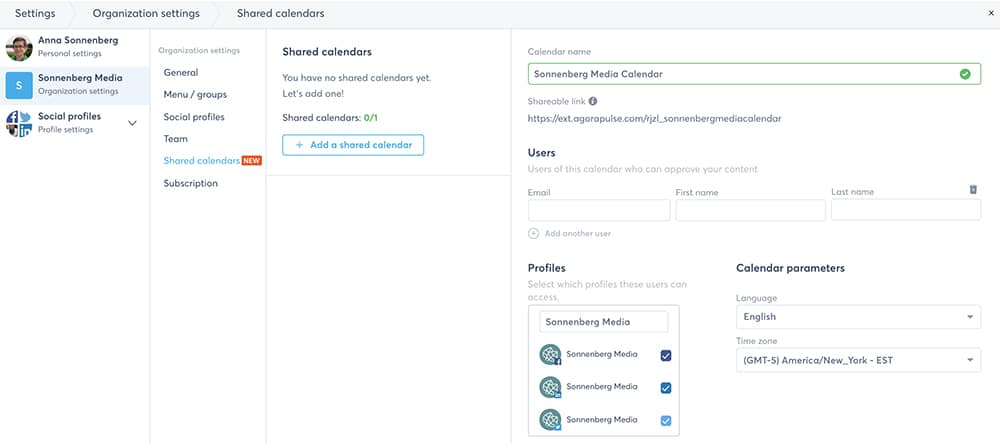The height and width of the screenshot is (443, 1000).
Task: Open the Language dropdown
Action: pos(858,317)
